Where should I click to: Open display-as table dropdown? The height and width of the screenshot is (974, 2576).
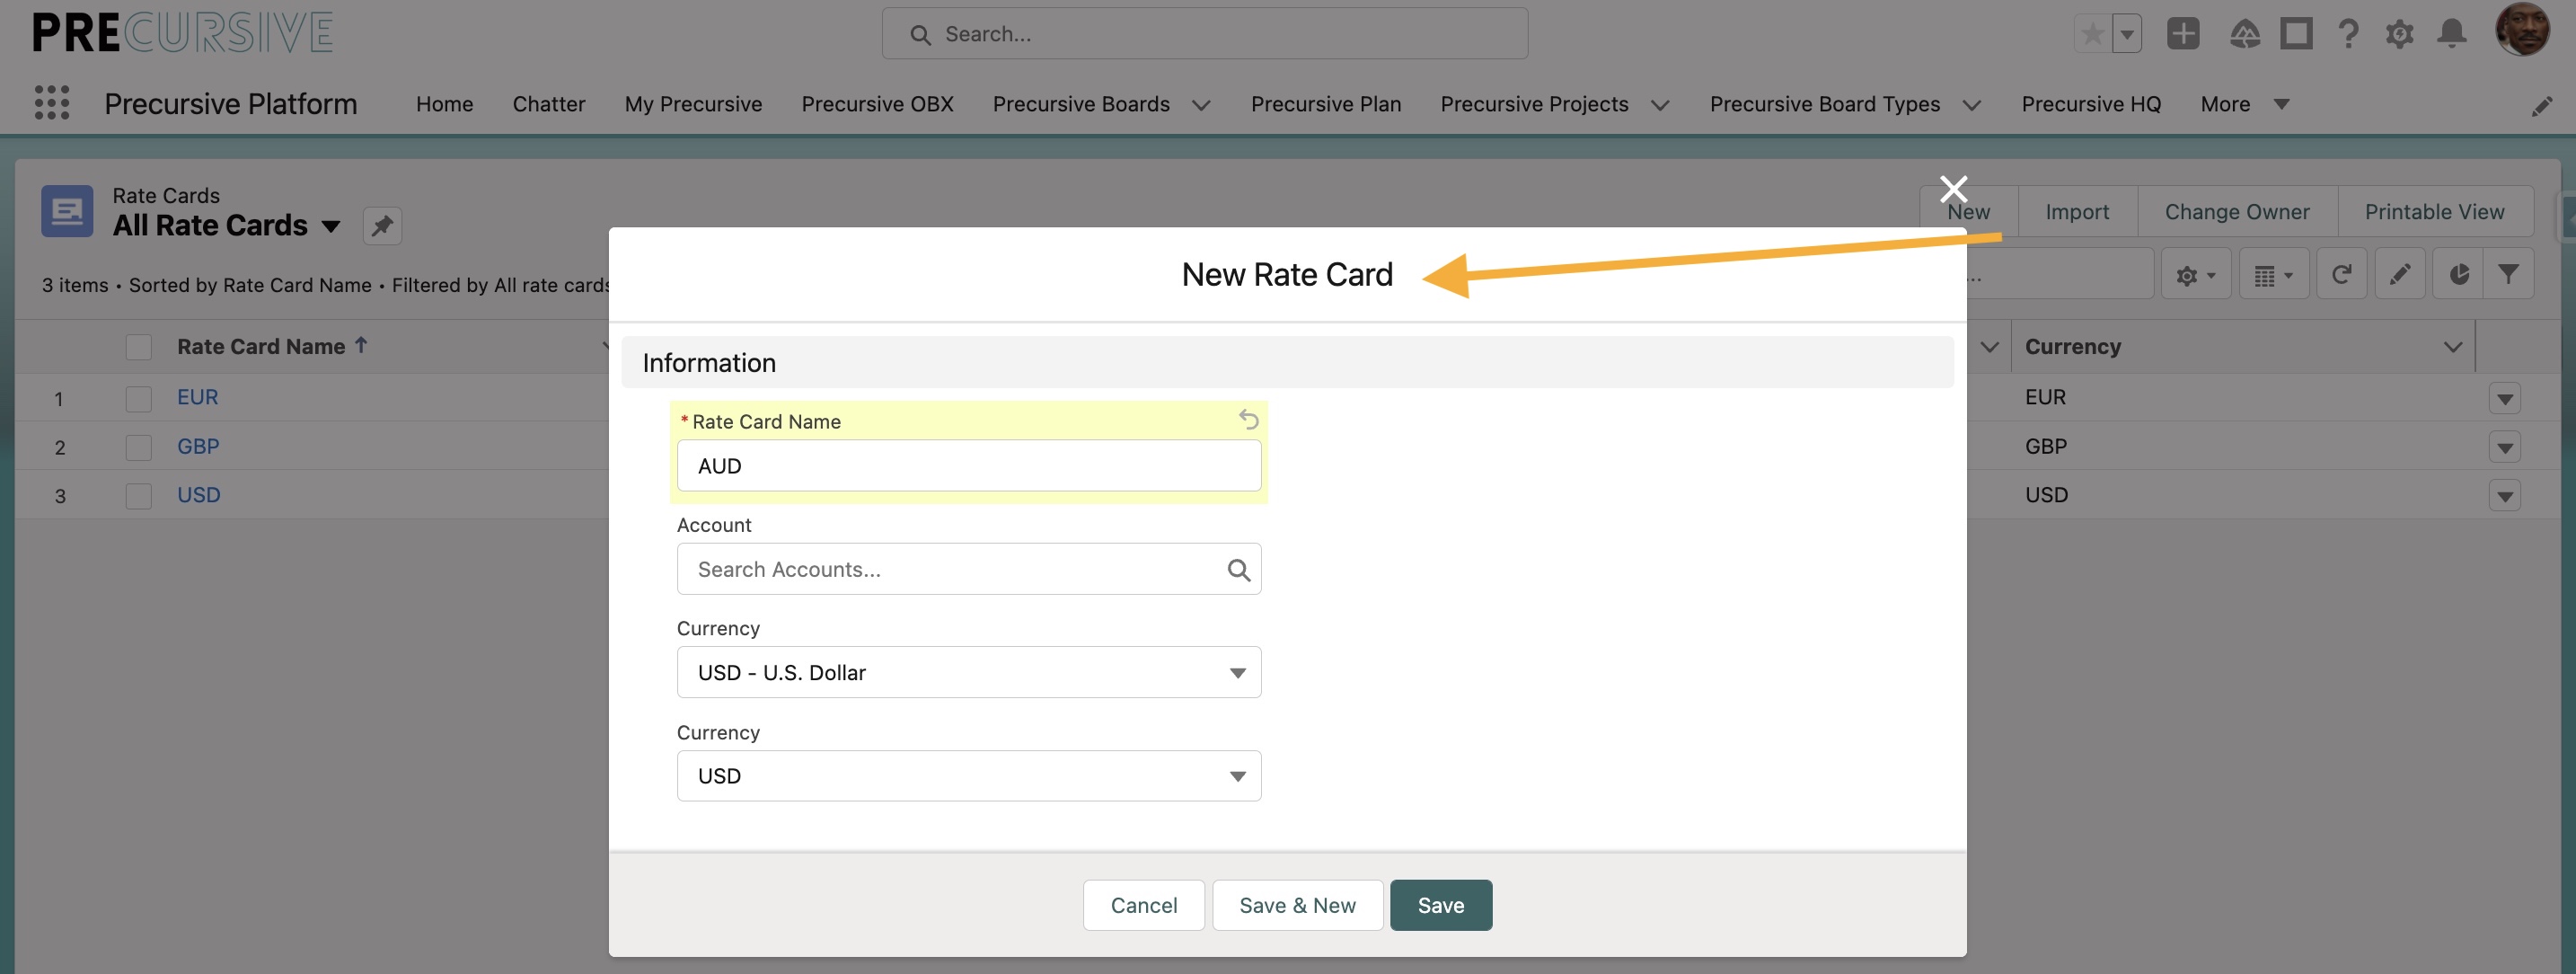click(2274, 274)
